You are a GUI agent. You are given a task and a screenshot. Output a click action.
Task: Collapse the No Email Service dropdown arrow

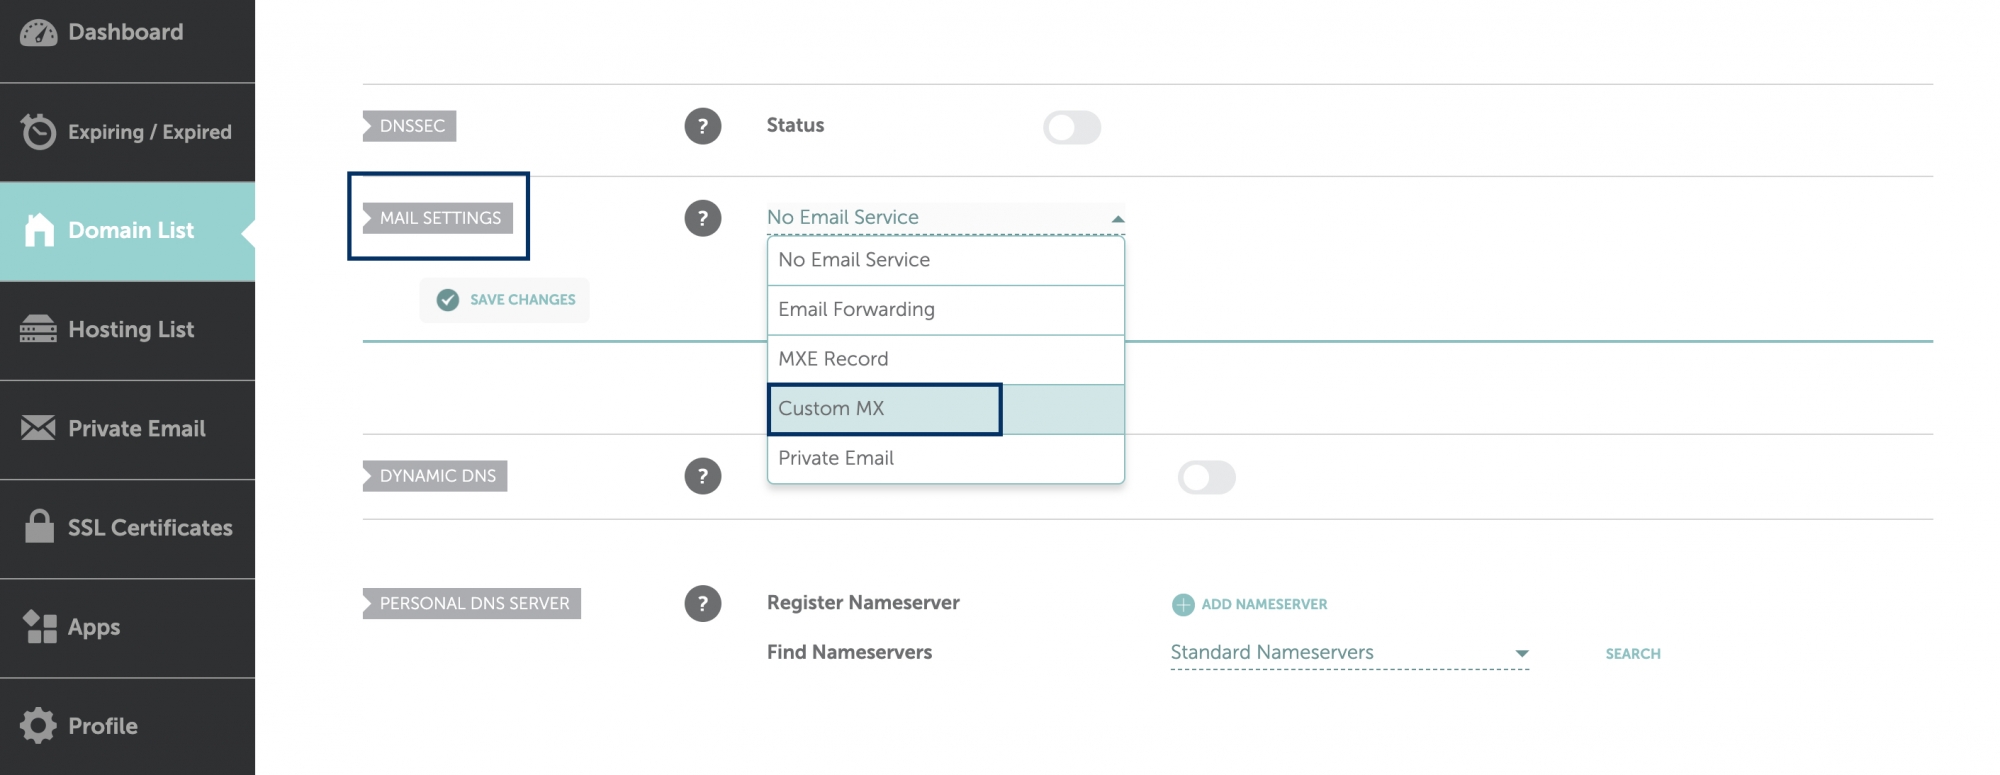click(1119, 216)
